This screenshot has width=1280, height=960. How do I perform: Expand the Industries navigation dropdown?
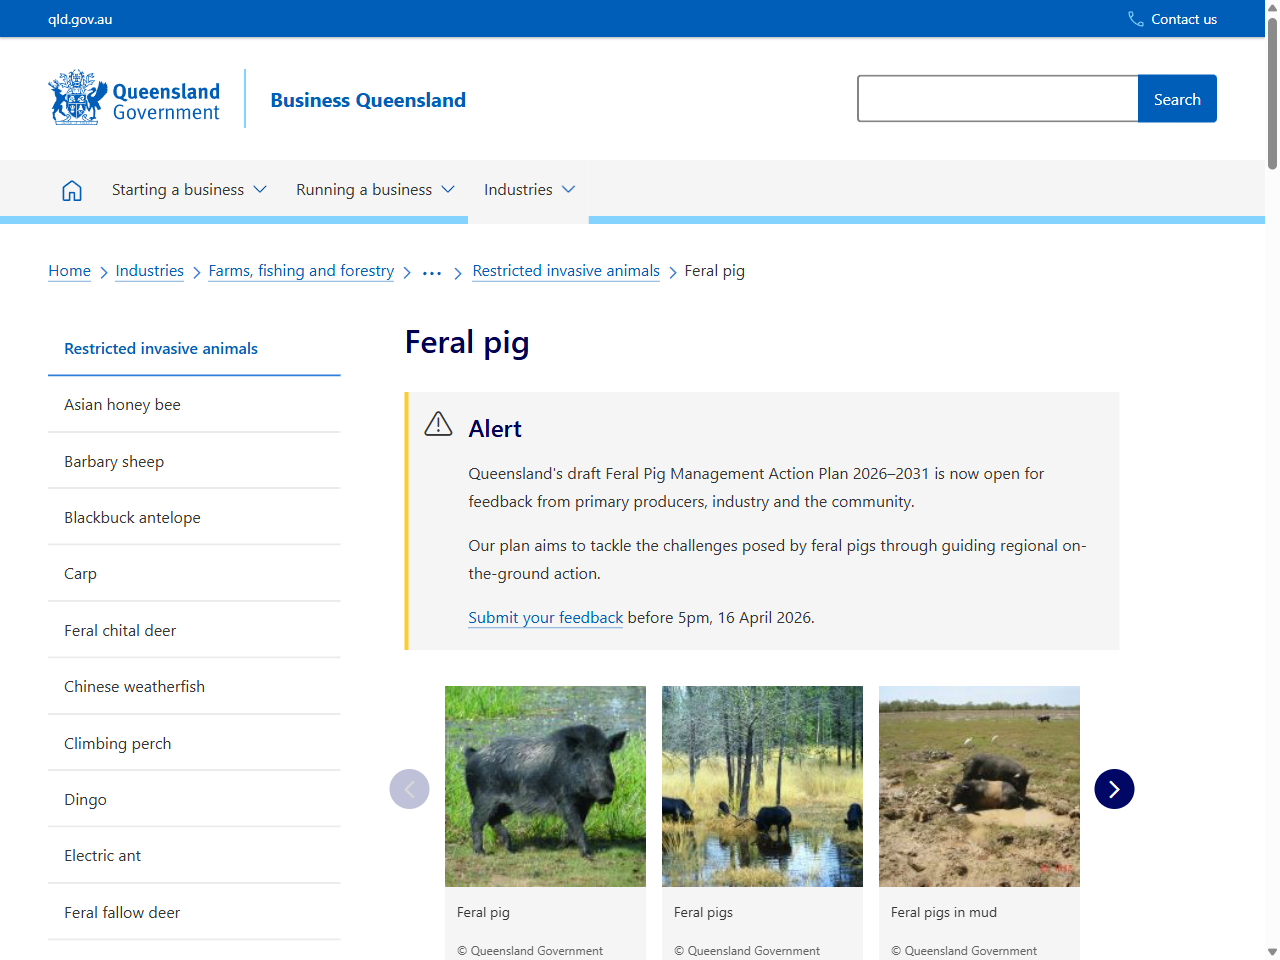click(528, 189)
